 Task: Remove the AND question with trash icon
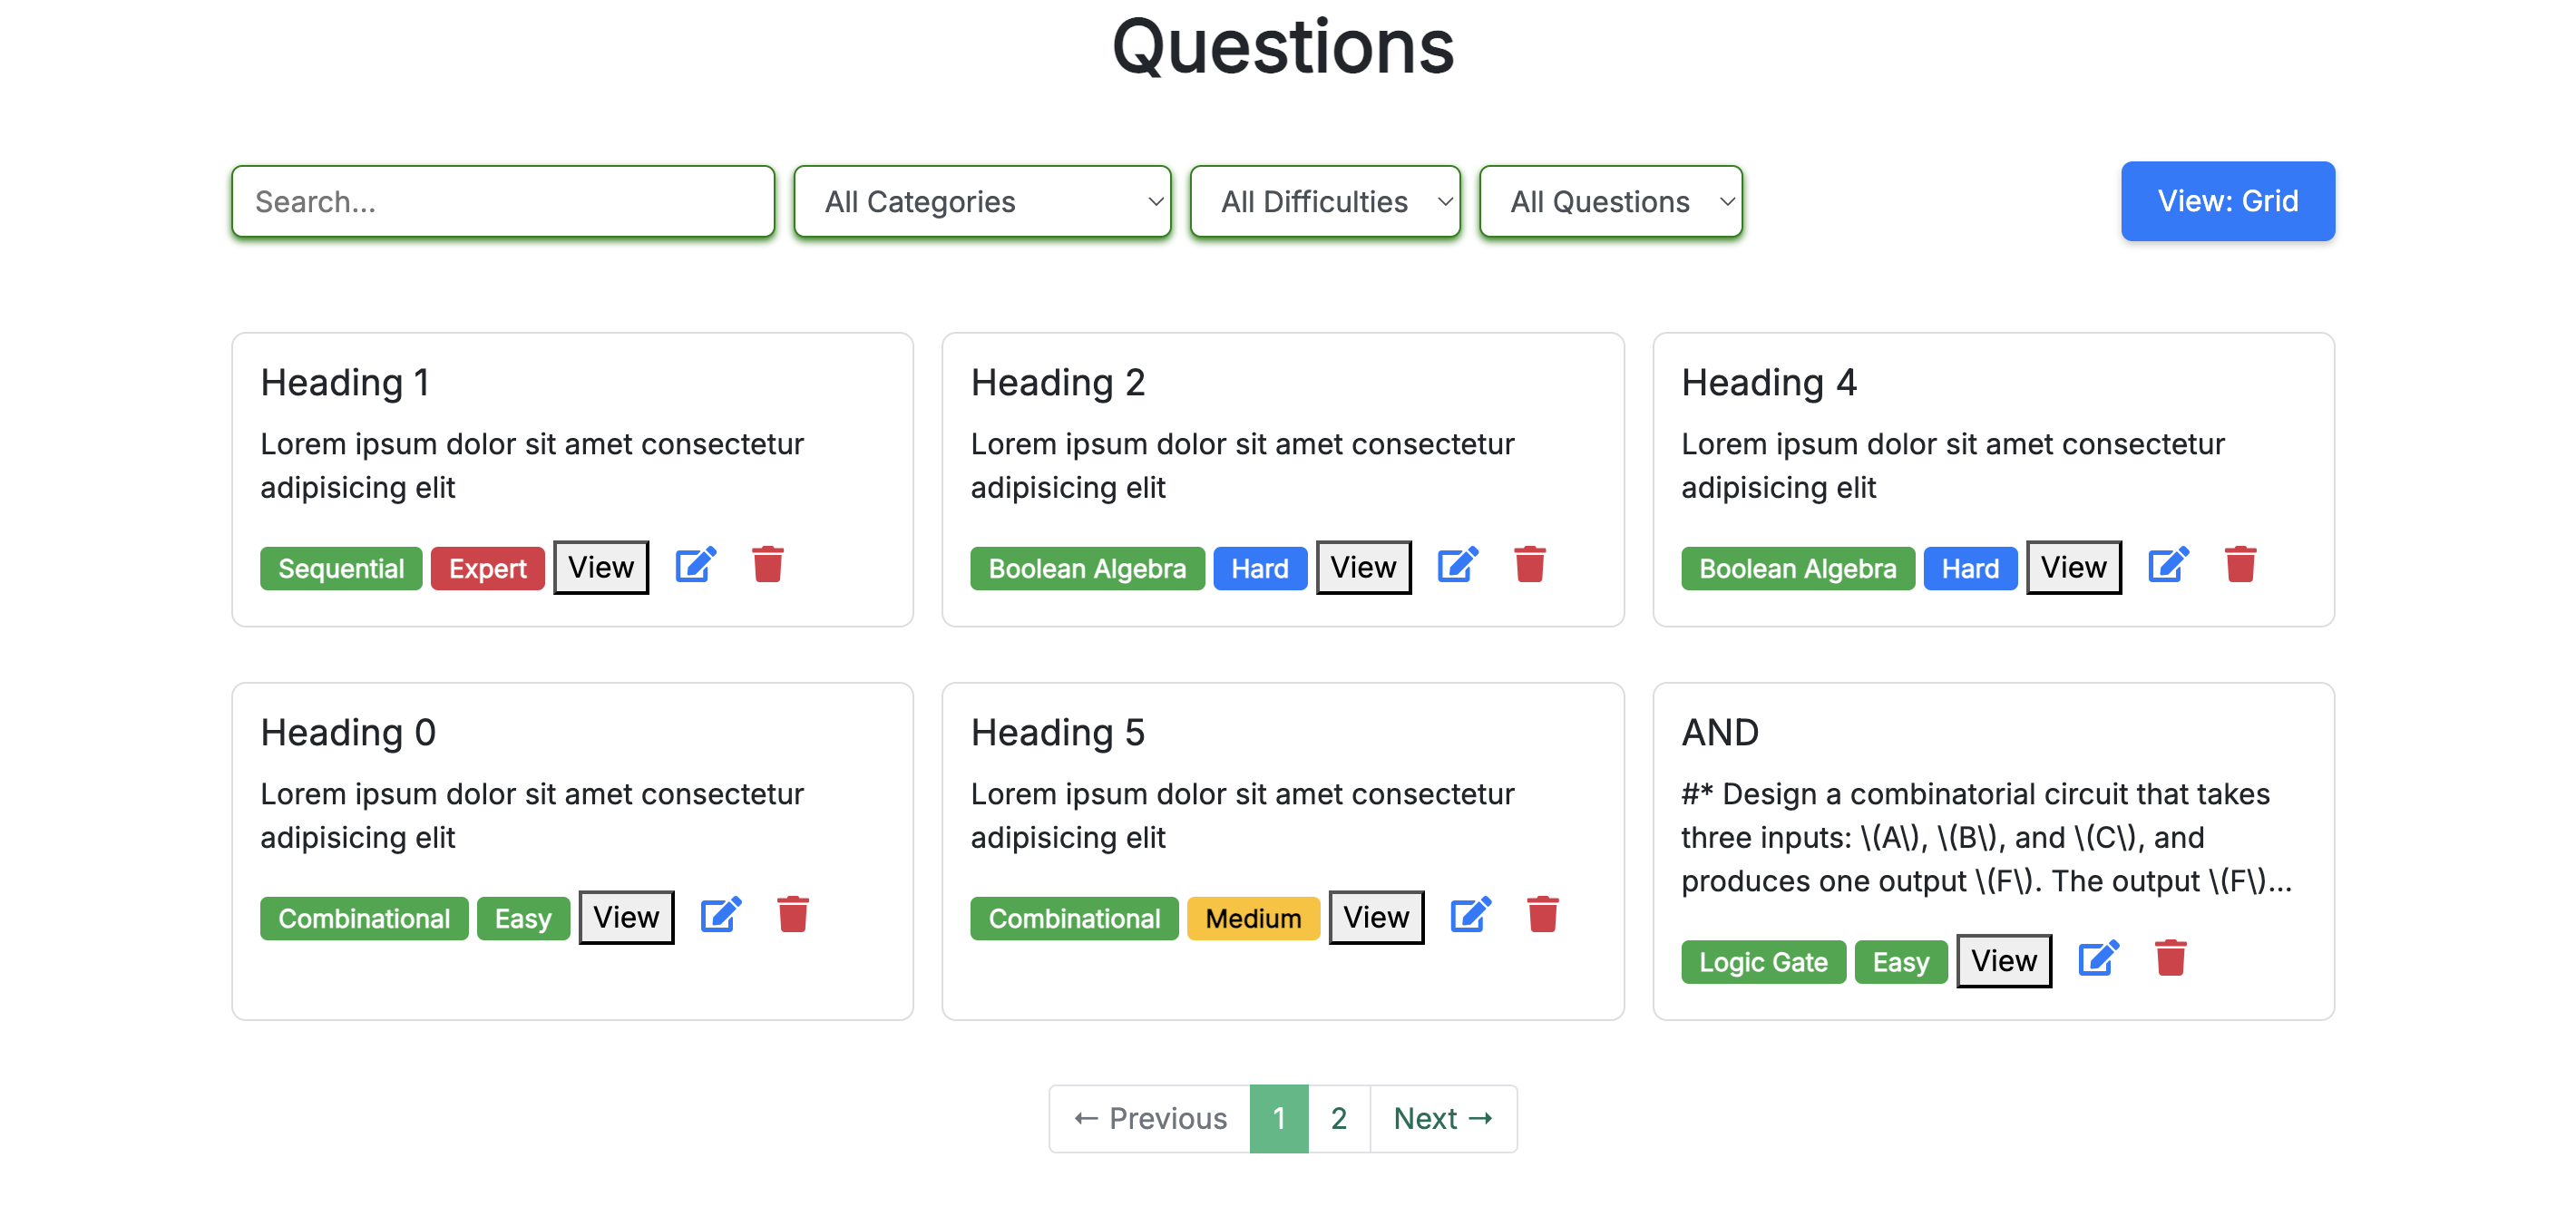(x=2170, y=959)
